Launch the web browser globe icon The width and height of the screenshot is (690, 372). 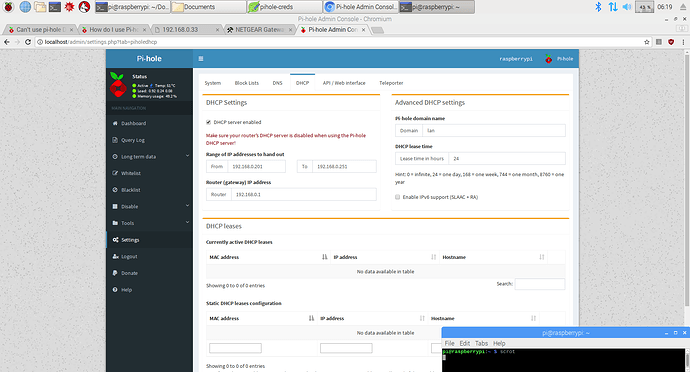(x=25, y=7)
